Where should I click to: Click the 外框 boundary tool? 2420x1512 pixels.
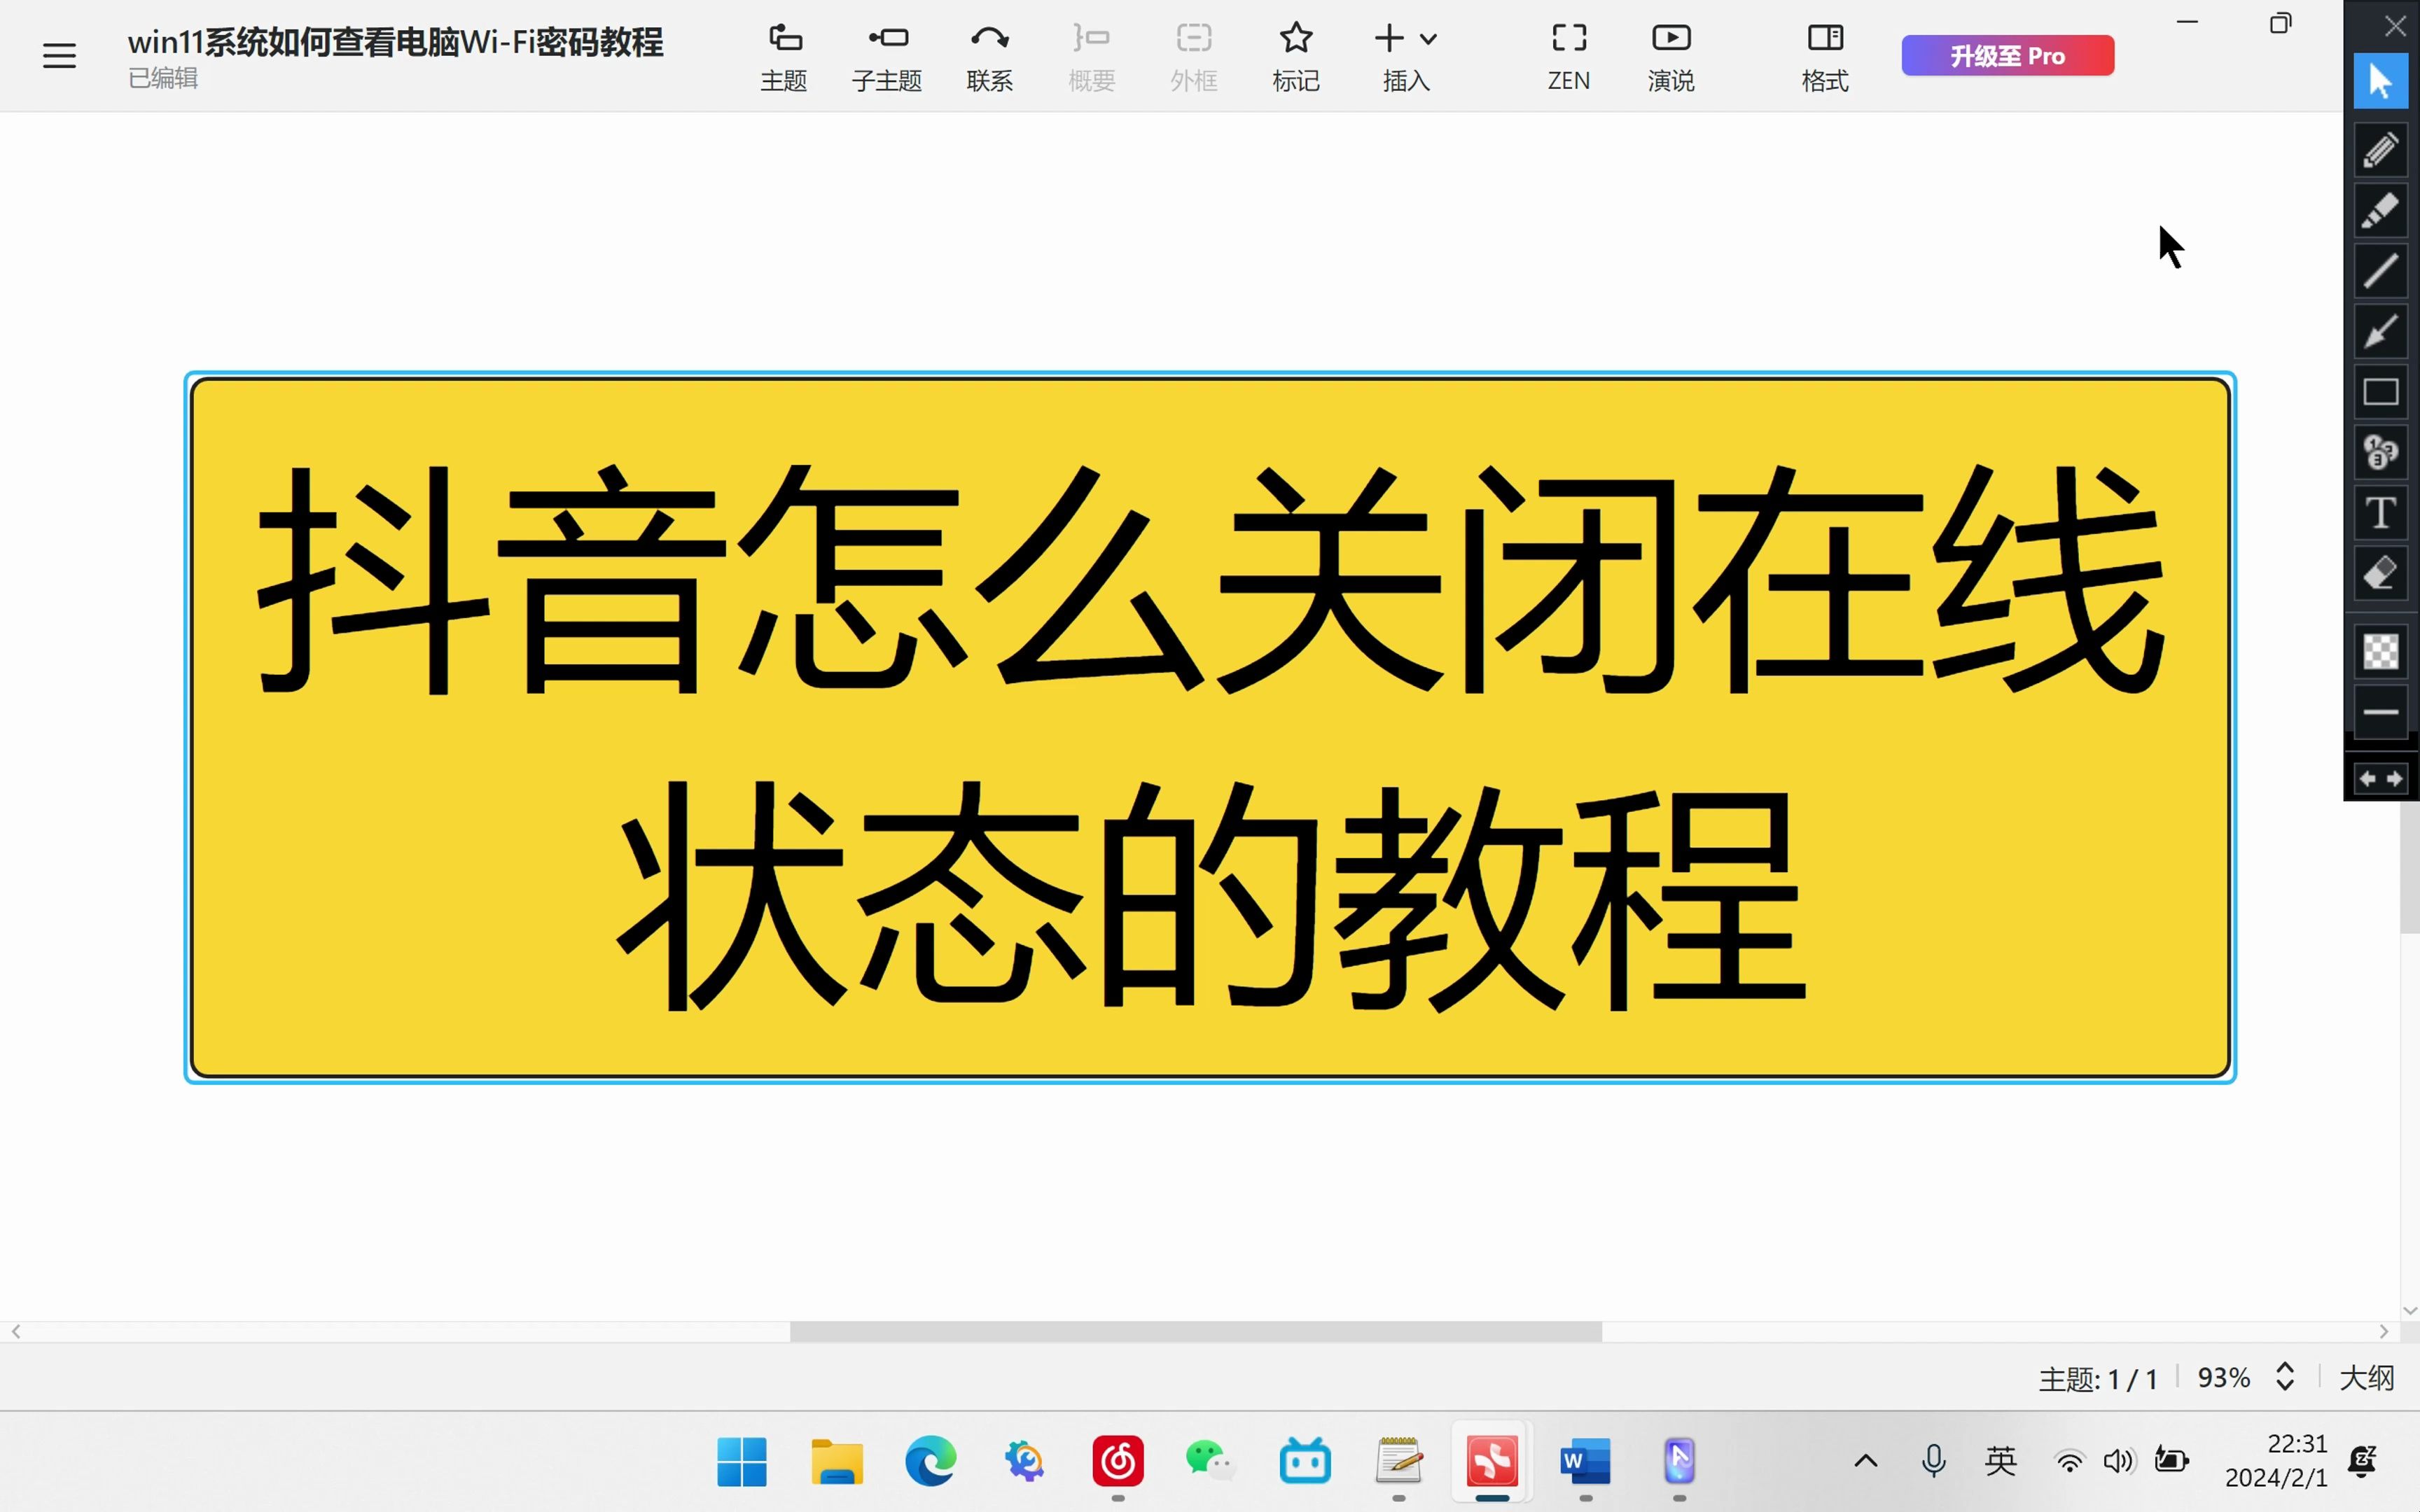pos(1194,58)
